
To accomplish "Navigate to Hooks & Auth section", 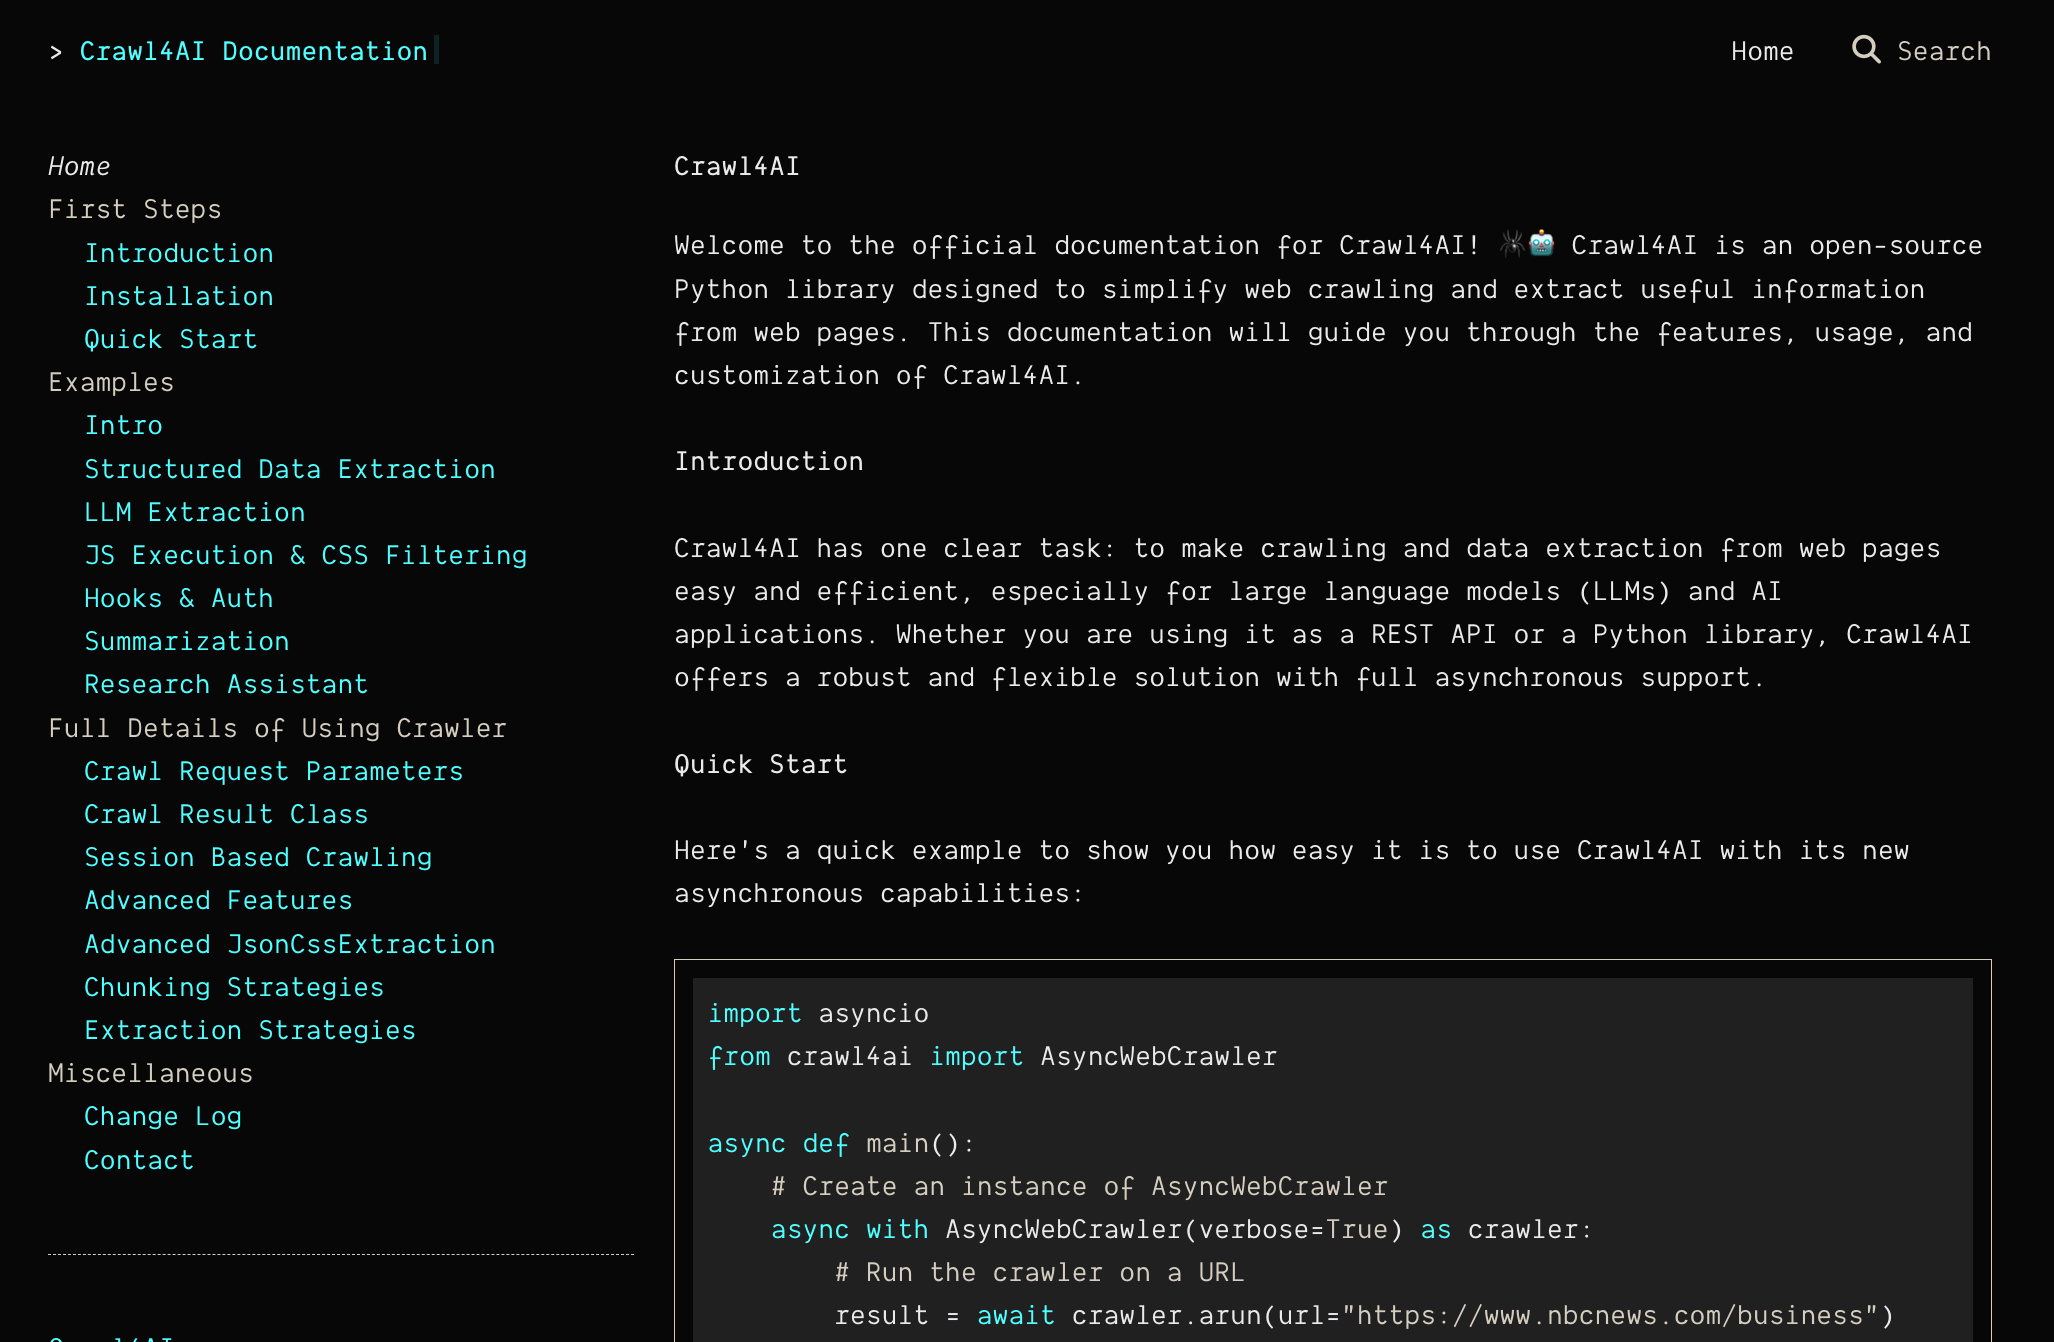I will point(180,598).
